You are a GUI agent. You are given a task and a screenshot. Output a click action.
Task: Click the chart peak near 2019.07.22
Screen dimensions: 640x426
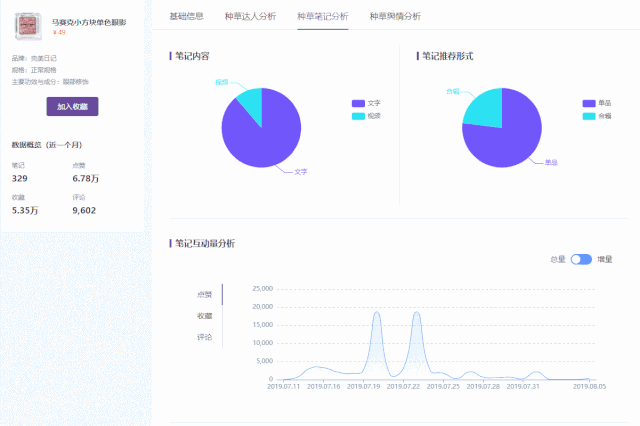[417, 313]
